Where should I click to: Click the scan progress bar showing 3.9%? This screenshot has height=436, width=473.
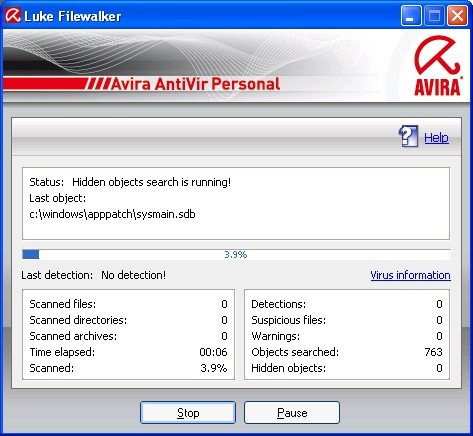point(236,255)
